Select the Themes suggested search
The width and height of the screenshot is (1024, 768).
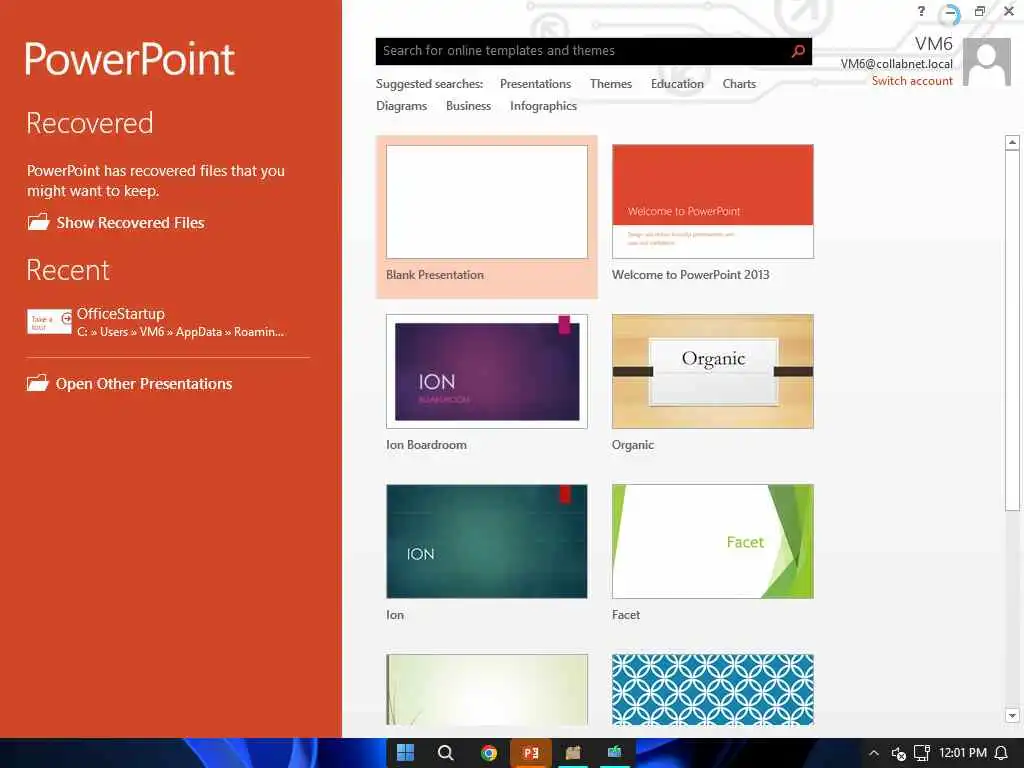click(x=611, y=84)
